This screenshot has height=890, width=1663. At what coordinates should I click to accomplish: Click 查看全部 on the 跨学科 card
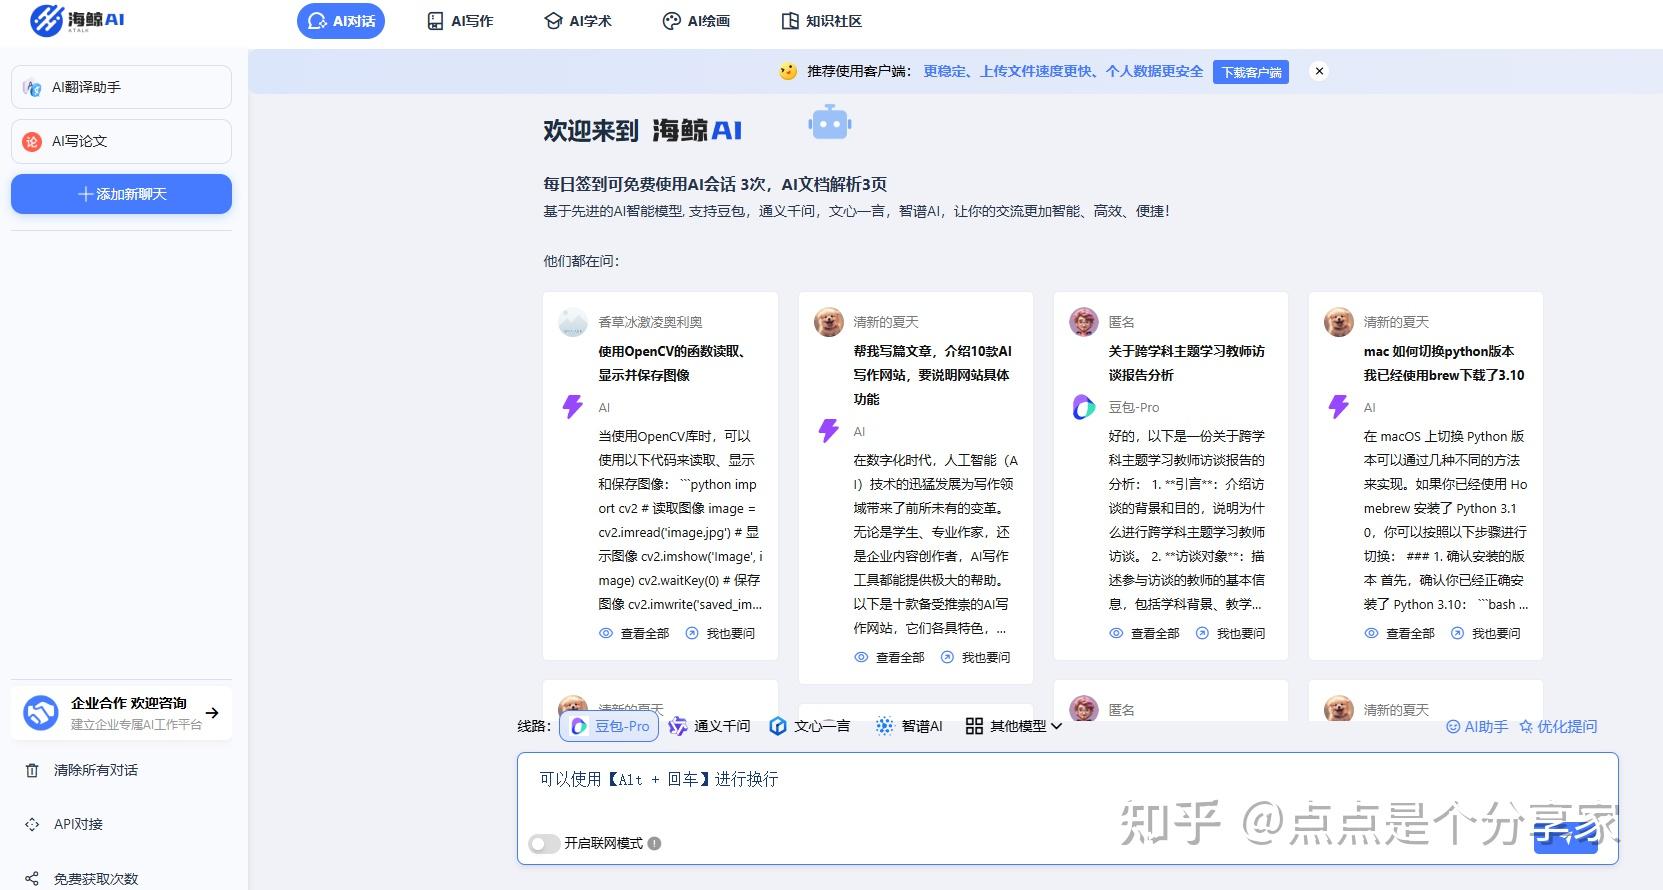point(1144,633)
